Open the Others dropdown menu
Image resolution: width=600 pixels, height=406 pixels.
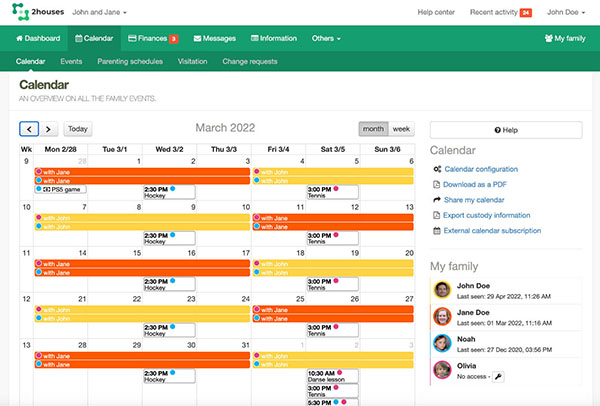tap(326, 39)
